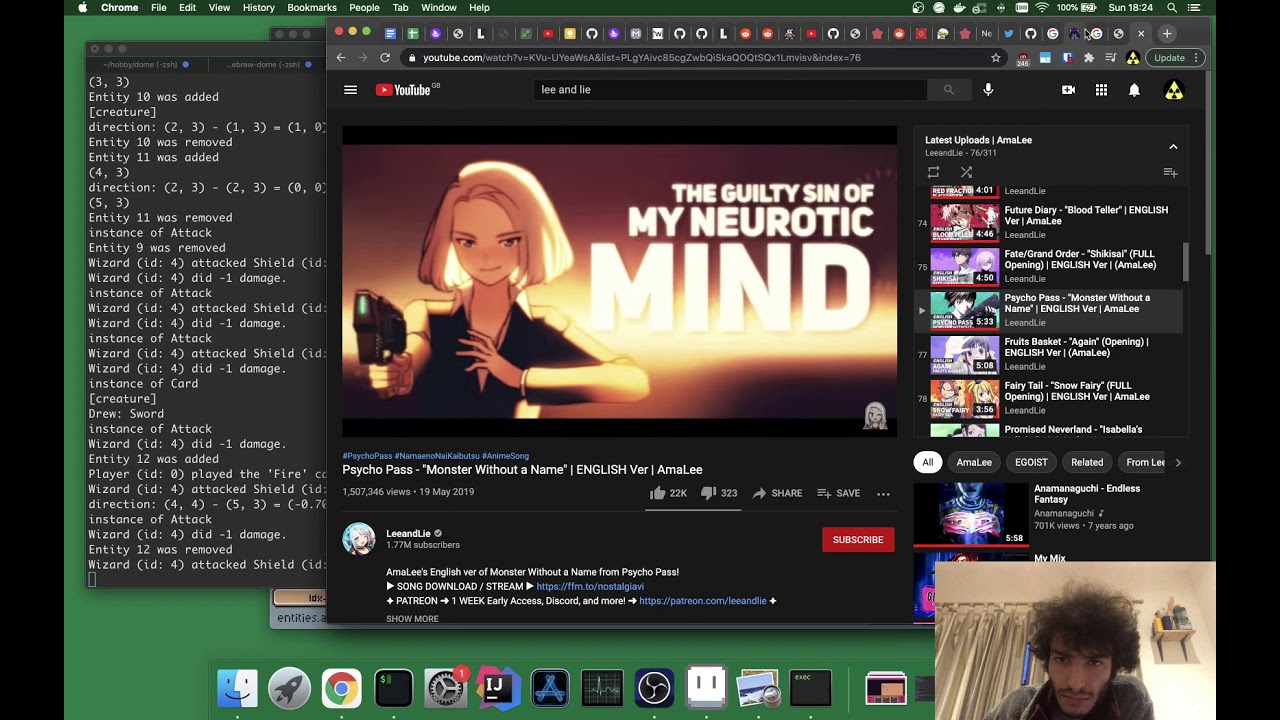Screen dimensions: 1280x720
Task: Go back in Chrome
Action: tap(340, 58)
